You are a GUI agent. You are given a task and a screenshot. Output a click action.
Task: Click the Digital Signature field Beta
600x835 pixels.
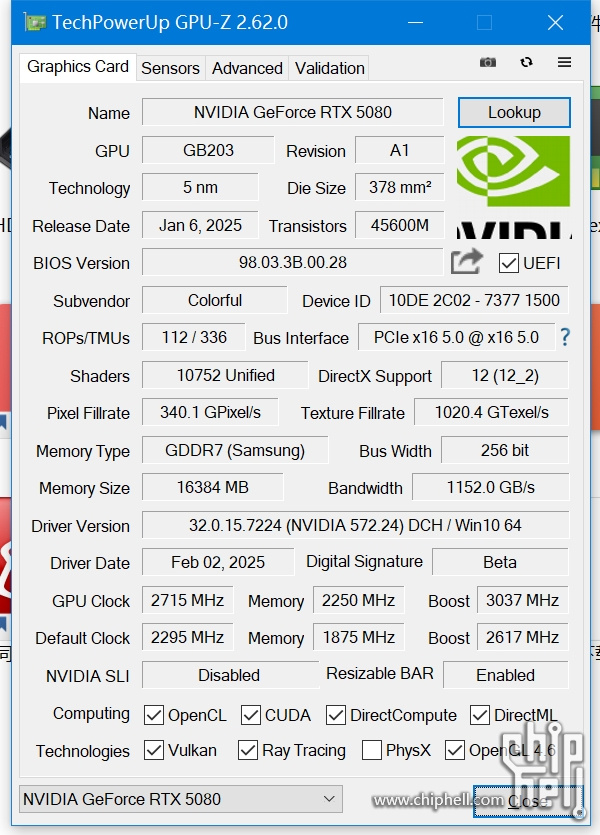[x=500, y=562]
